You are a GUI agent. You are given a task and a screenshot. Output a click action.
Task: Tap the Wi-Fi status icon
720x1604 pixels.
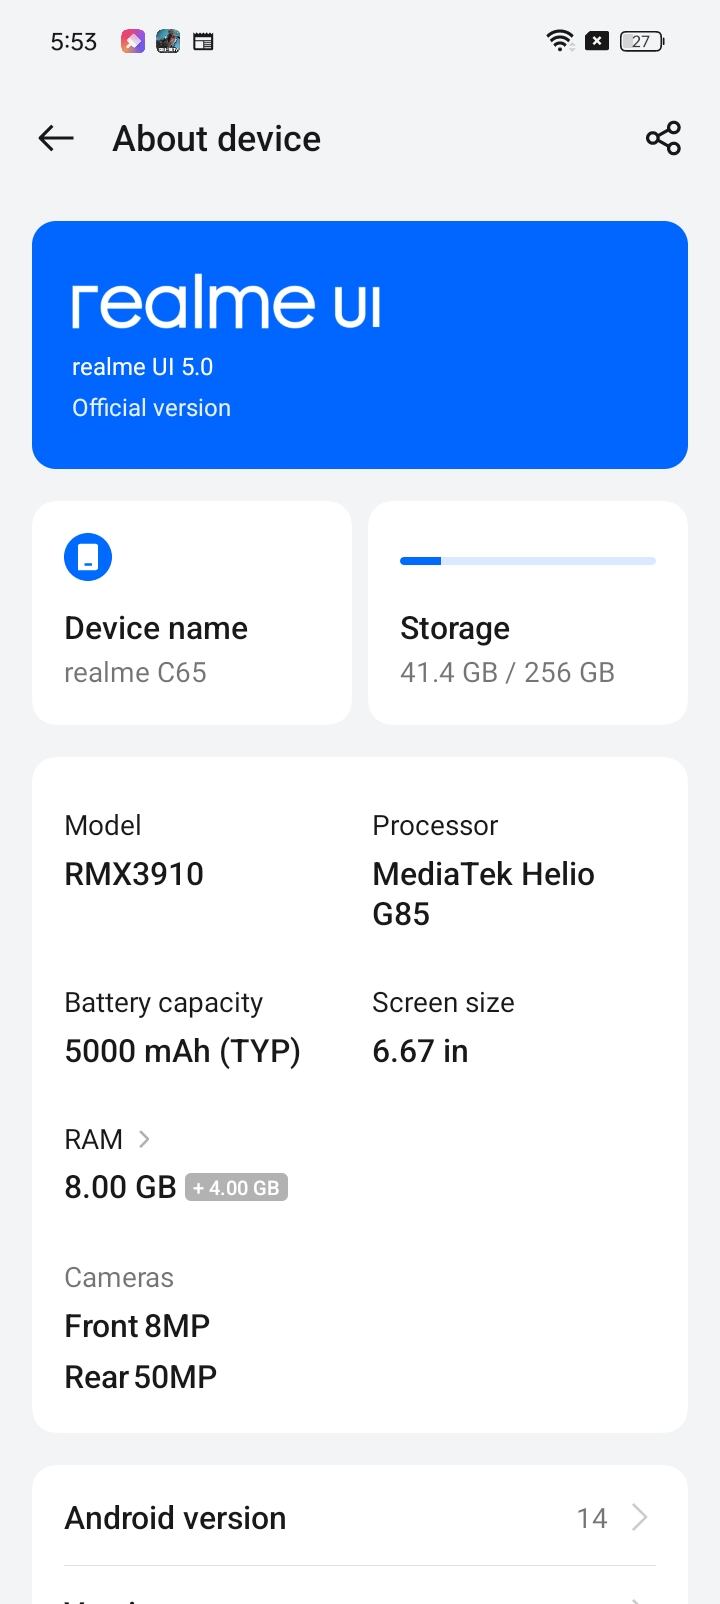click(559, 41)
